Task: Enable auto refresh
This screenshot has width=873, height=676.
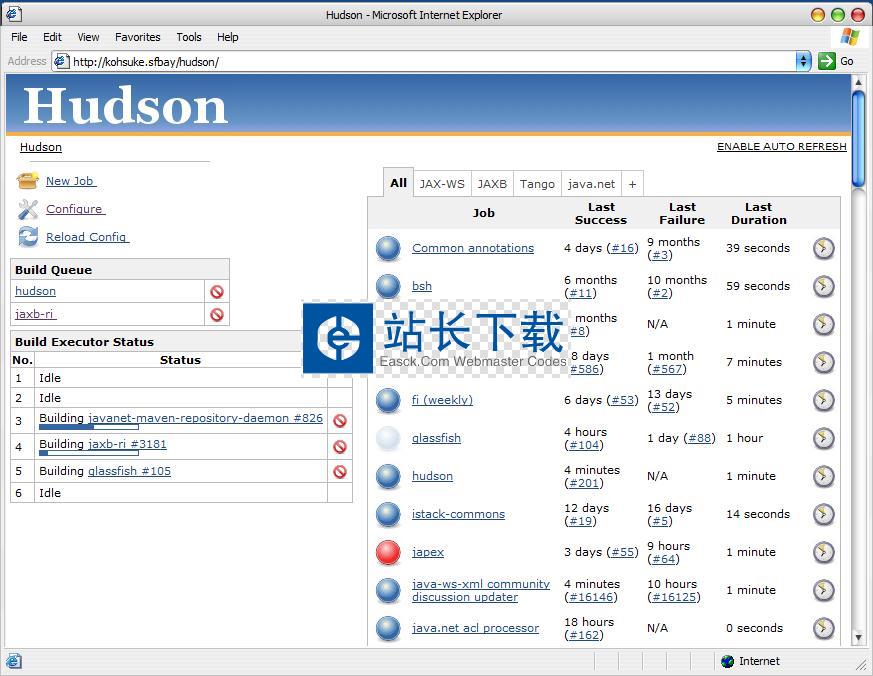Action: coord(781,147)
